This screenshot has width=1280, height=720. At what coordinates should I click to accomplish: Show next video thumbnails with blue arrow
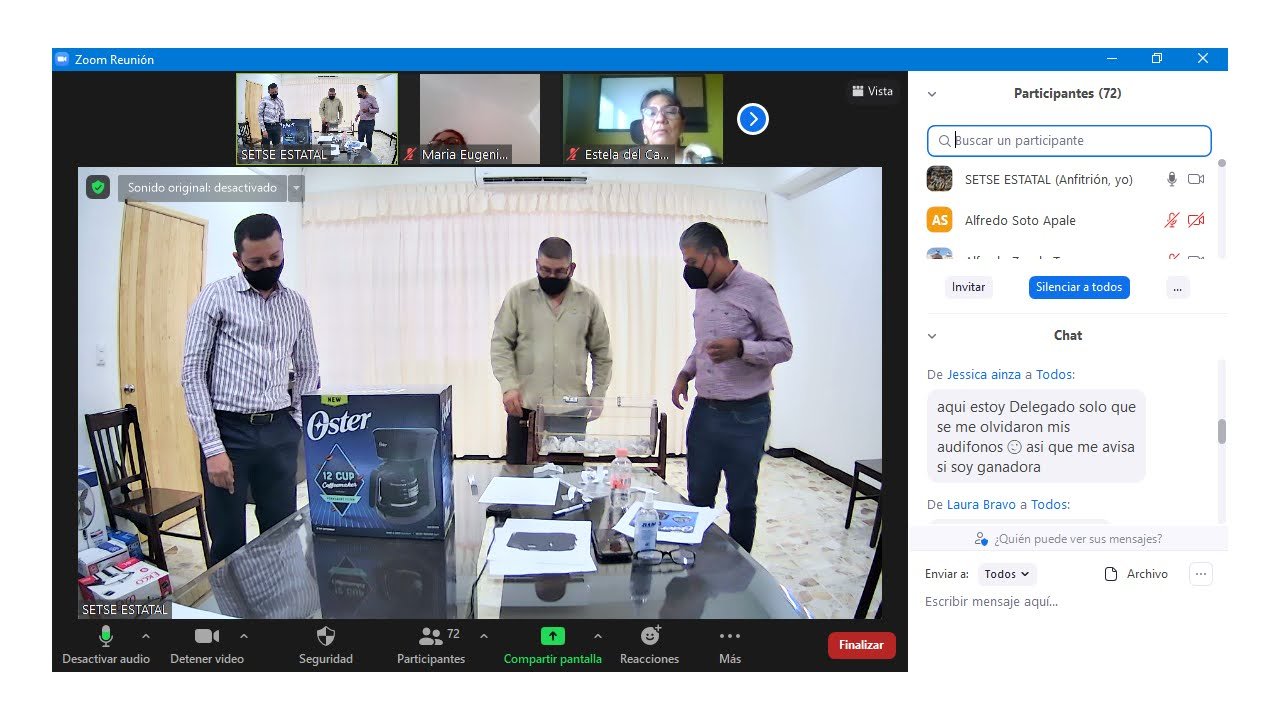tap(752, 120)
